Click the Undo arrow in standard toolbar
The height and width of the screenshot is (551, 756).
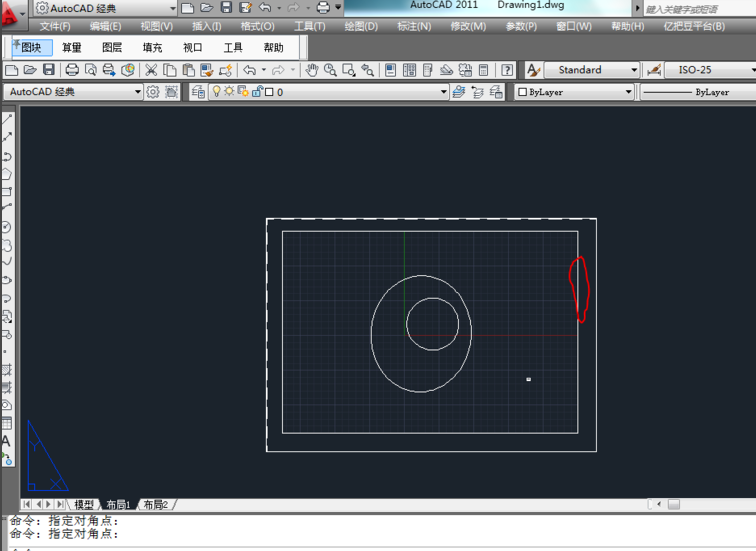pos(249,70)
